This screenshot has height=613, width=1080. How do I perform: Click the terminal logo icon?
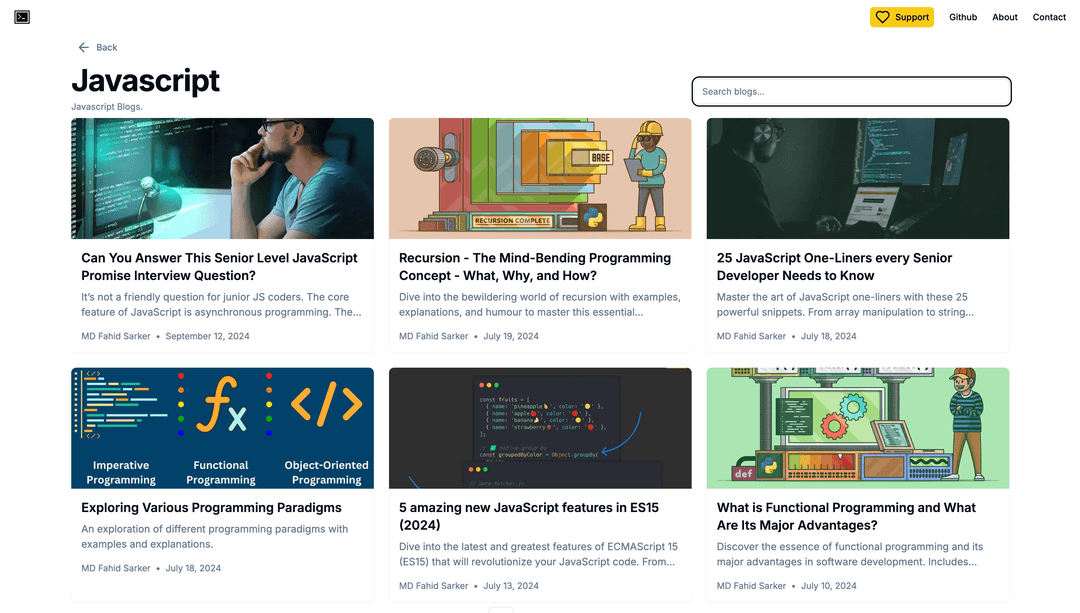[x=22, y=17]
